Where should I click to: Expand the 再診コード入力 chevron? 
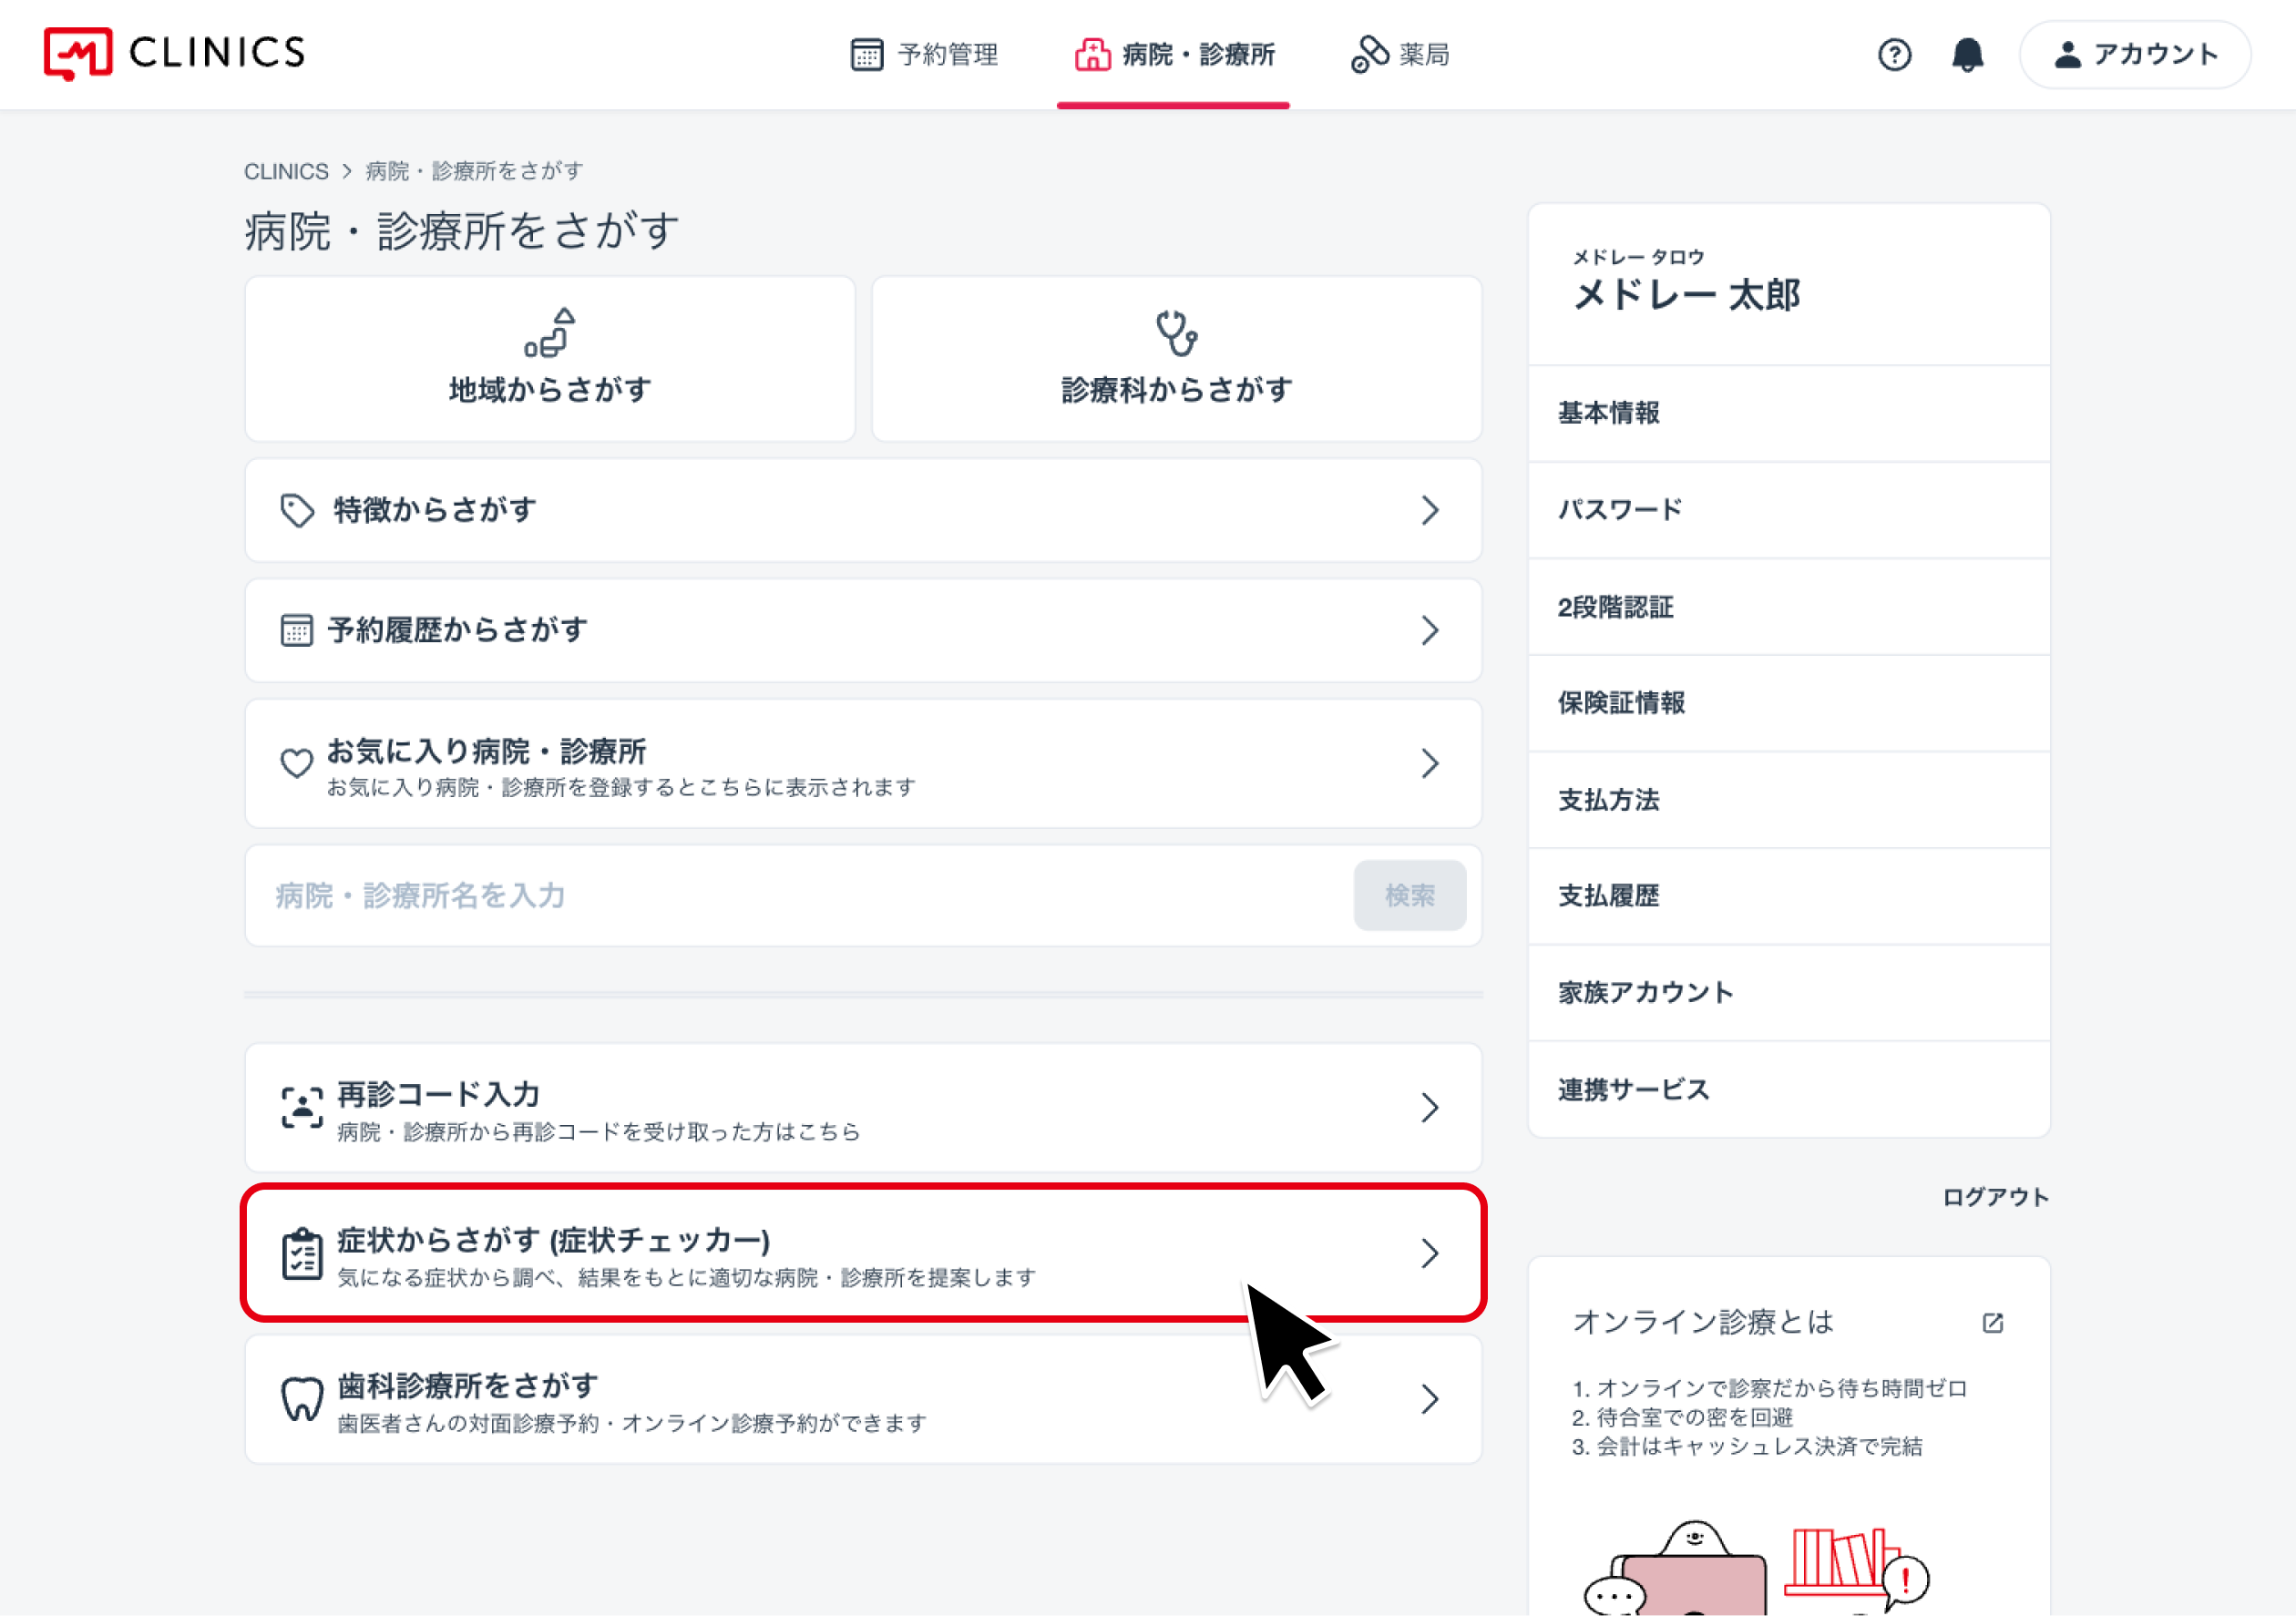[1429, 1108]
